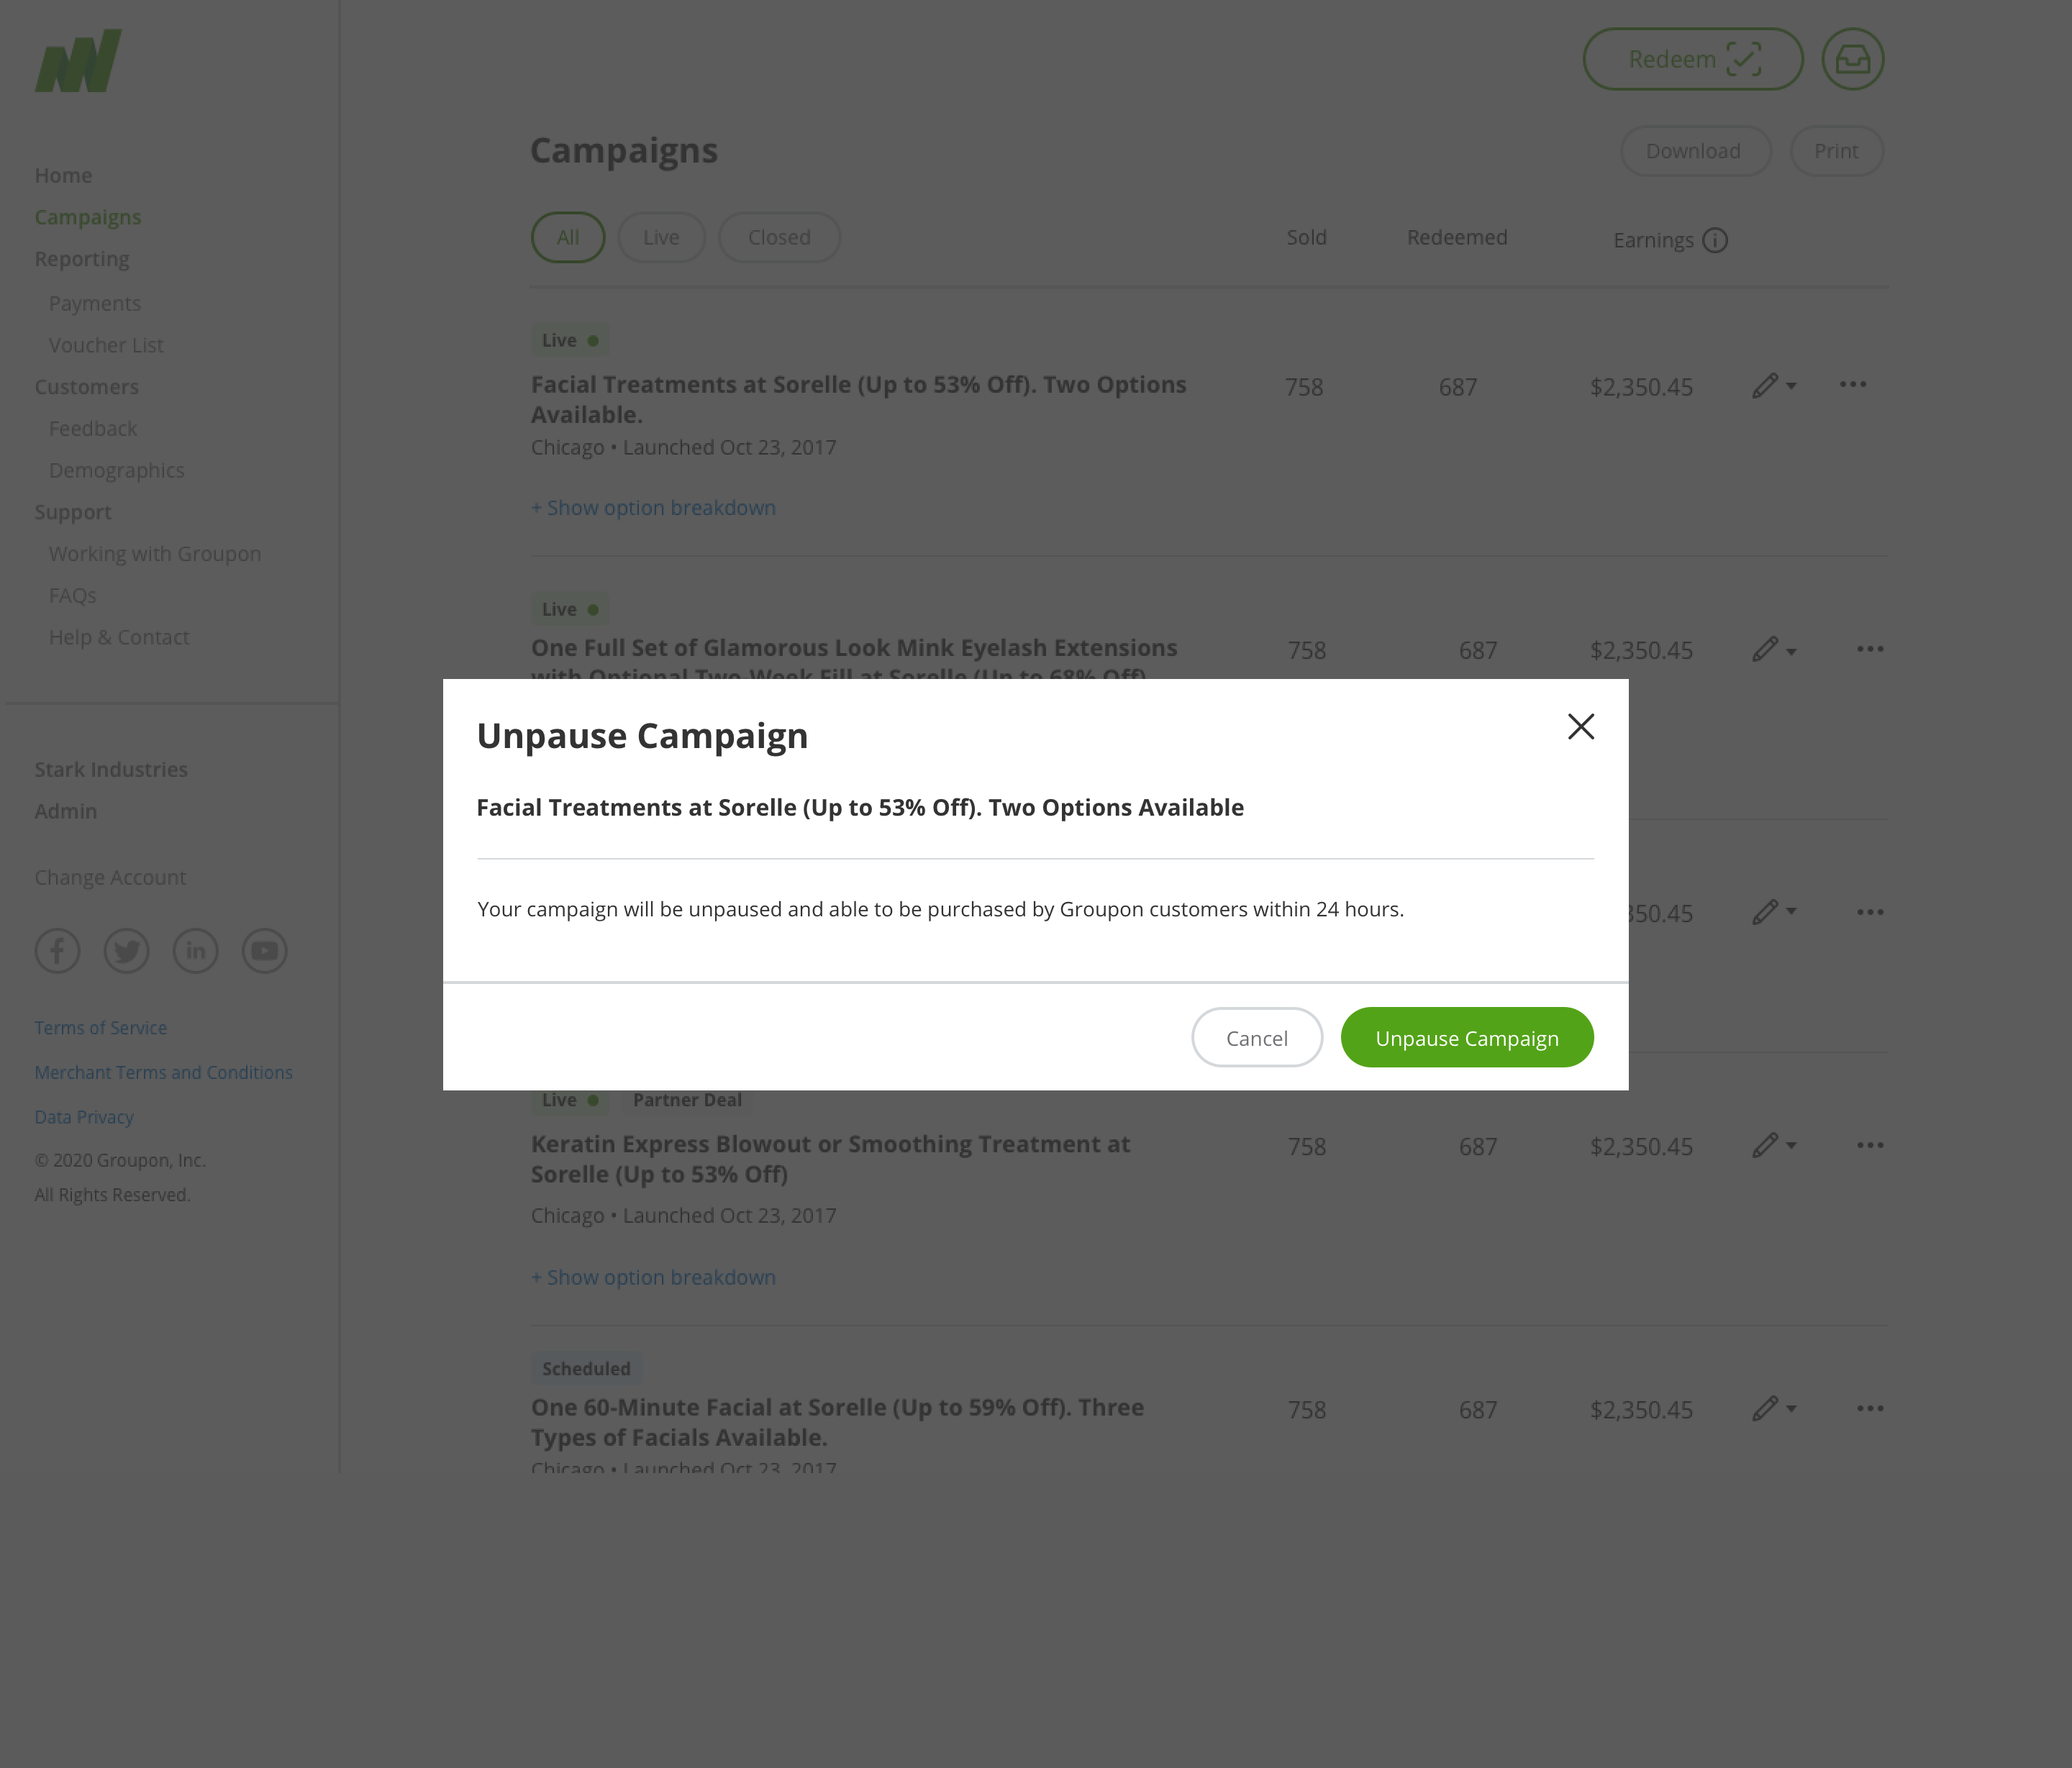Viewport: 2072px width, 1768px height.
Task: Open the Facebook social icon
Action: [58, 950]
